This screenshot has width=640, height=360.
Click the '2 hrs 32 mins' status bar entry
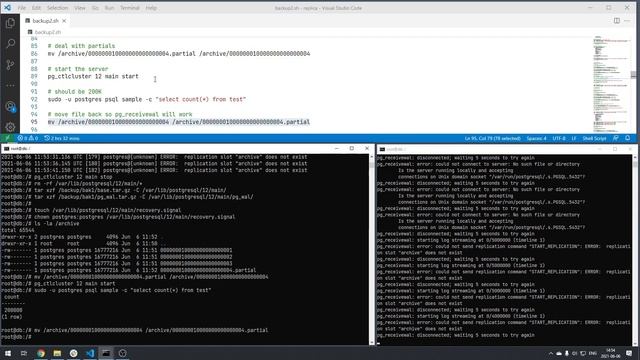click(62, 138)
